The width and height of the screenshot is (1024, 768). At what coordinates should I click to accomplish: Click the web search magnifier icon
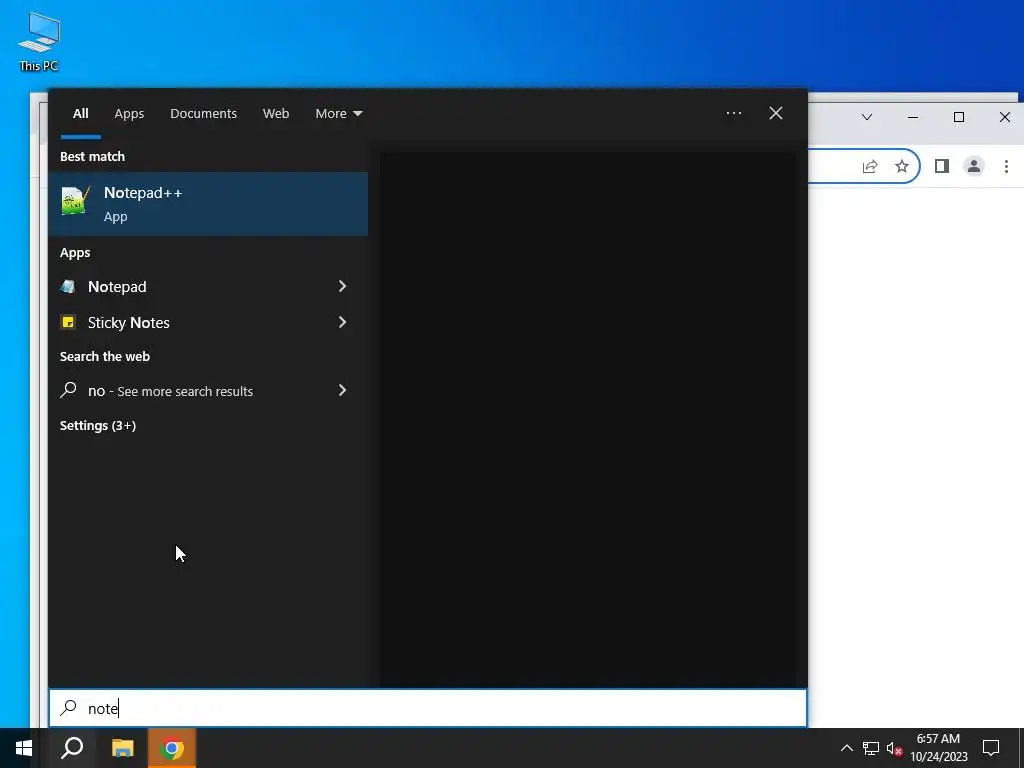click(68, 391)
